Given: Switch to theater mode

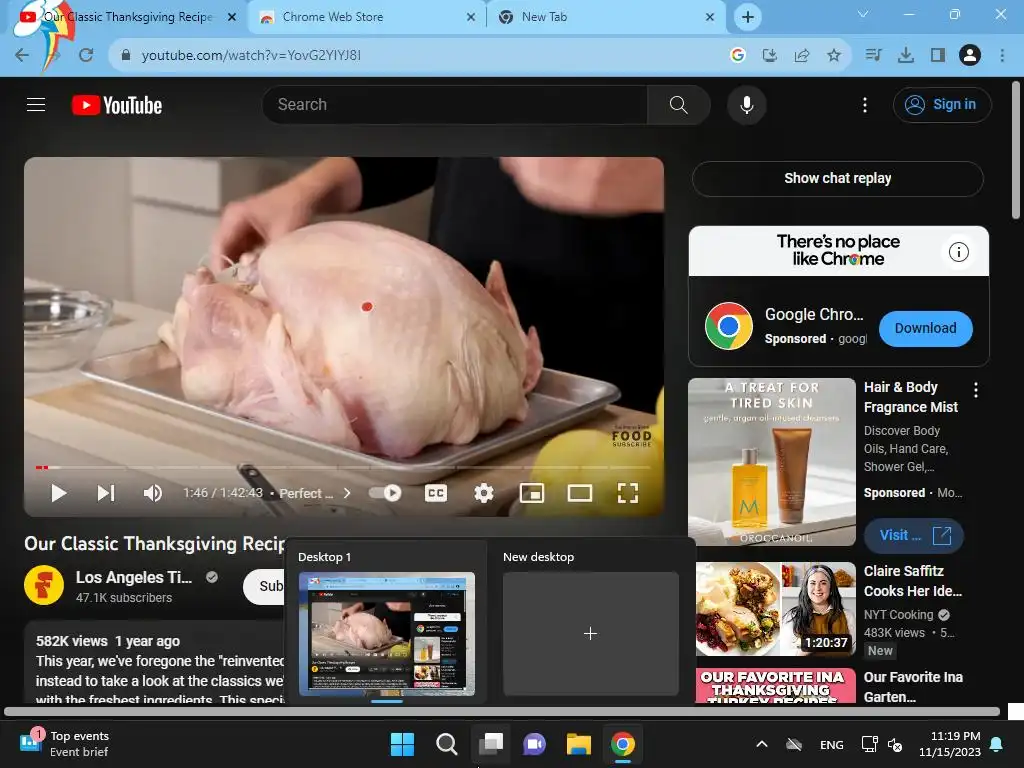Looking at the screenshot, I should tap(580, 493).
